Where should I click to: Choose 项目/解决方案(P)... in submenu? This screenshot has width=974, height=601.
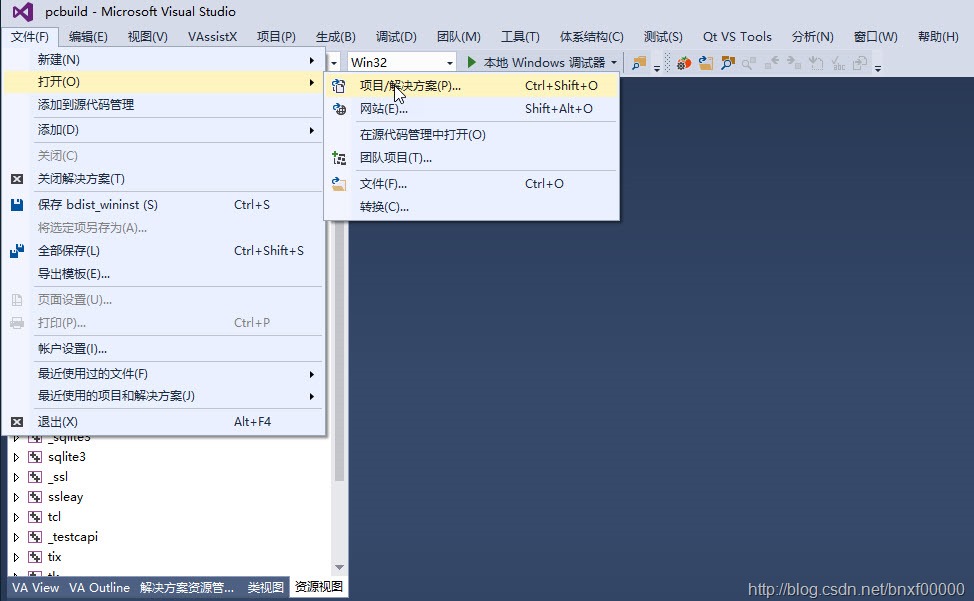click(x=472, y=86)
